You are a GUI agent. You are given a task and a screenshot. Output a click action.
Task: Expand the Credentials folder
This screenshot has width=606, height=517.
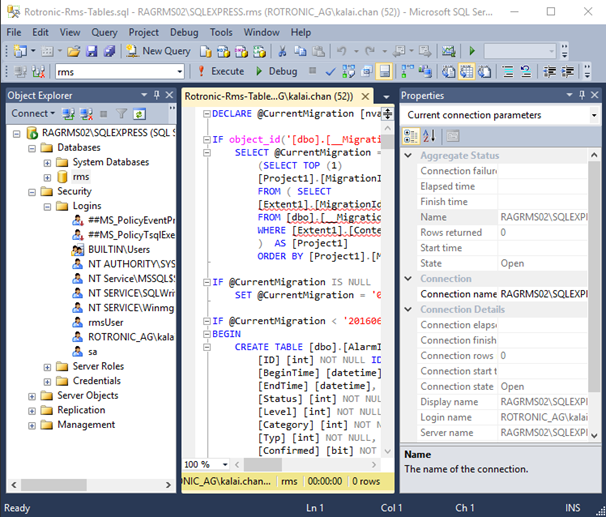[x=47, y=382]
